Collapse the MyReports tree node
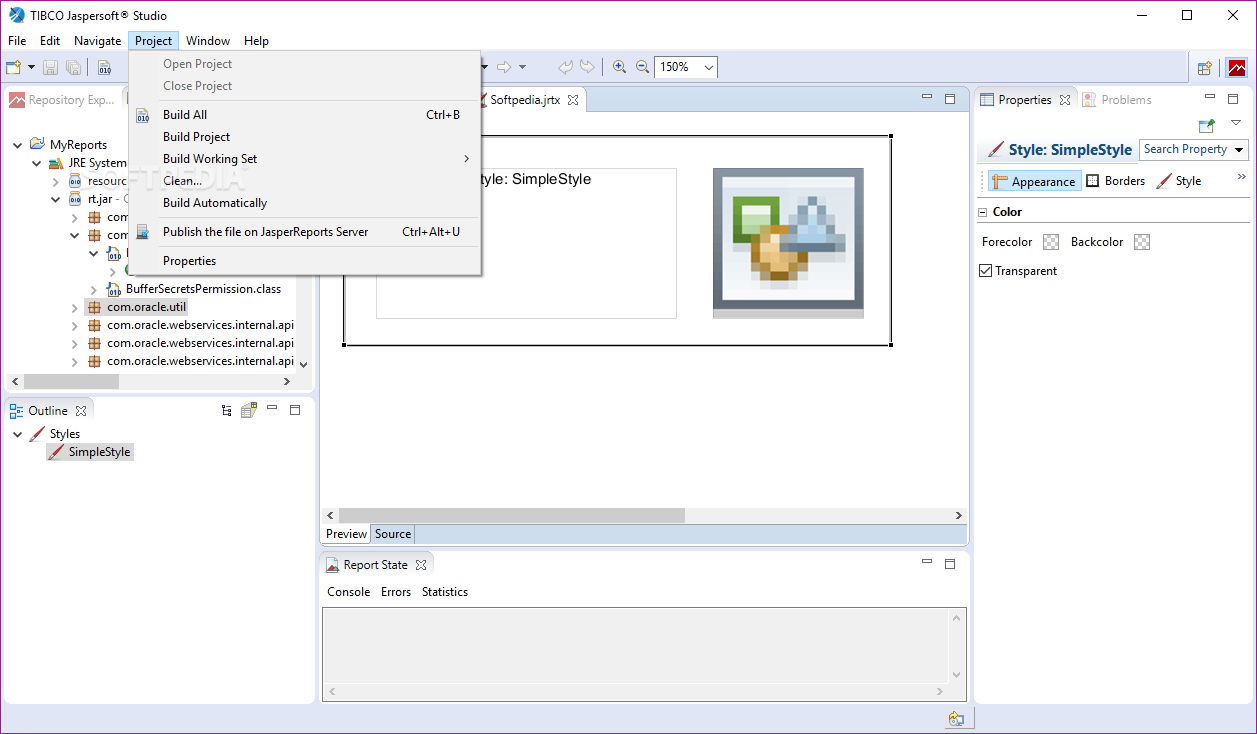This screenshot has width=1257, height=734. coord(17,145)
